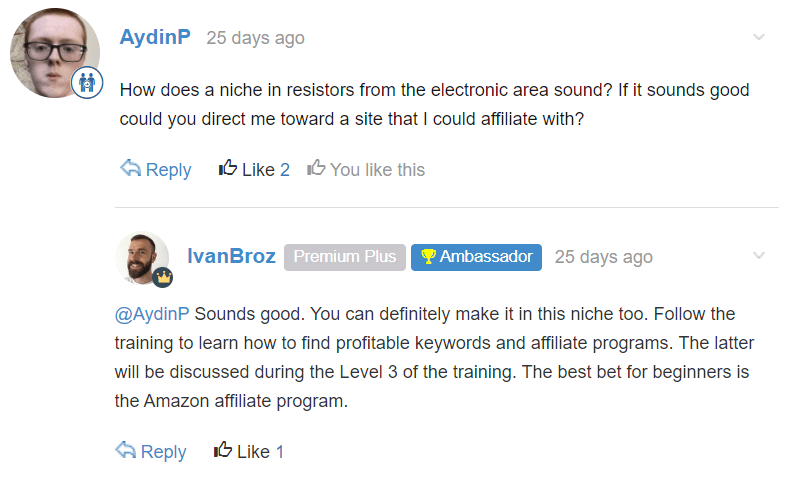Follow the @AydinP mention link

tap(152, 314)
